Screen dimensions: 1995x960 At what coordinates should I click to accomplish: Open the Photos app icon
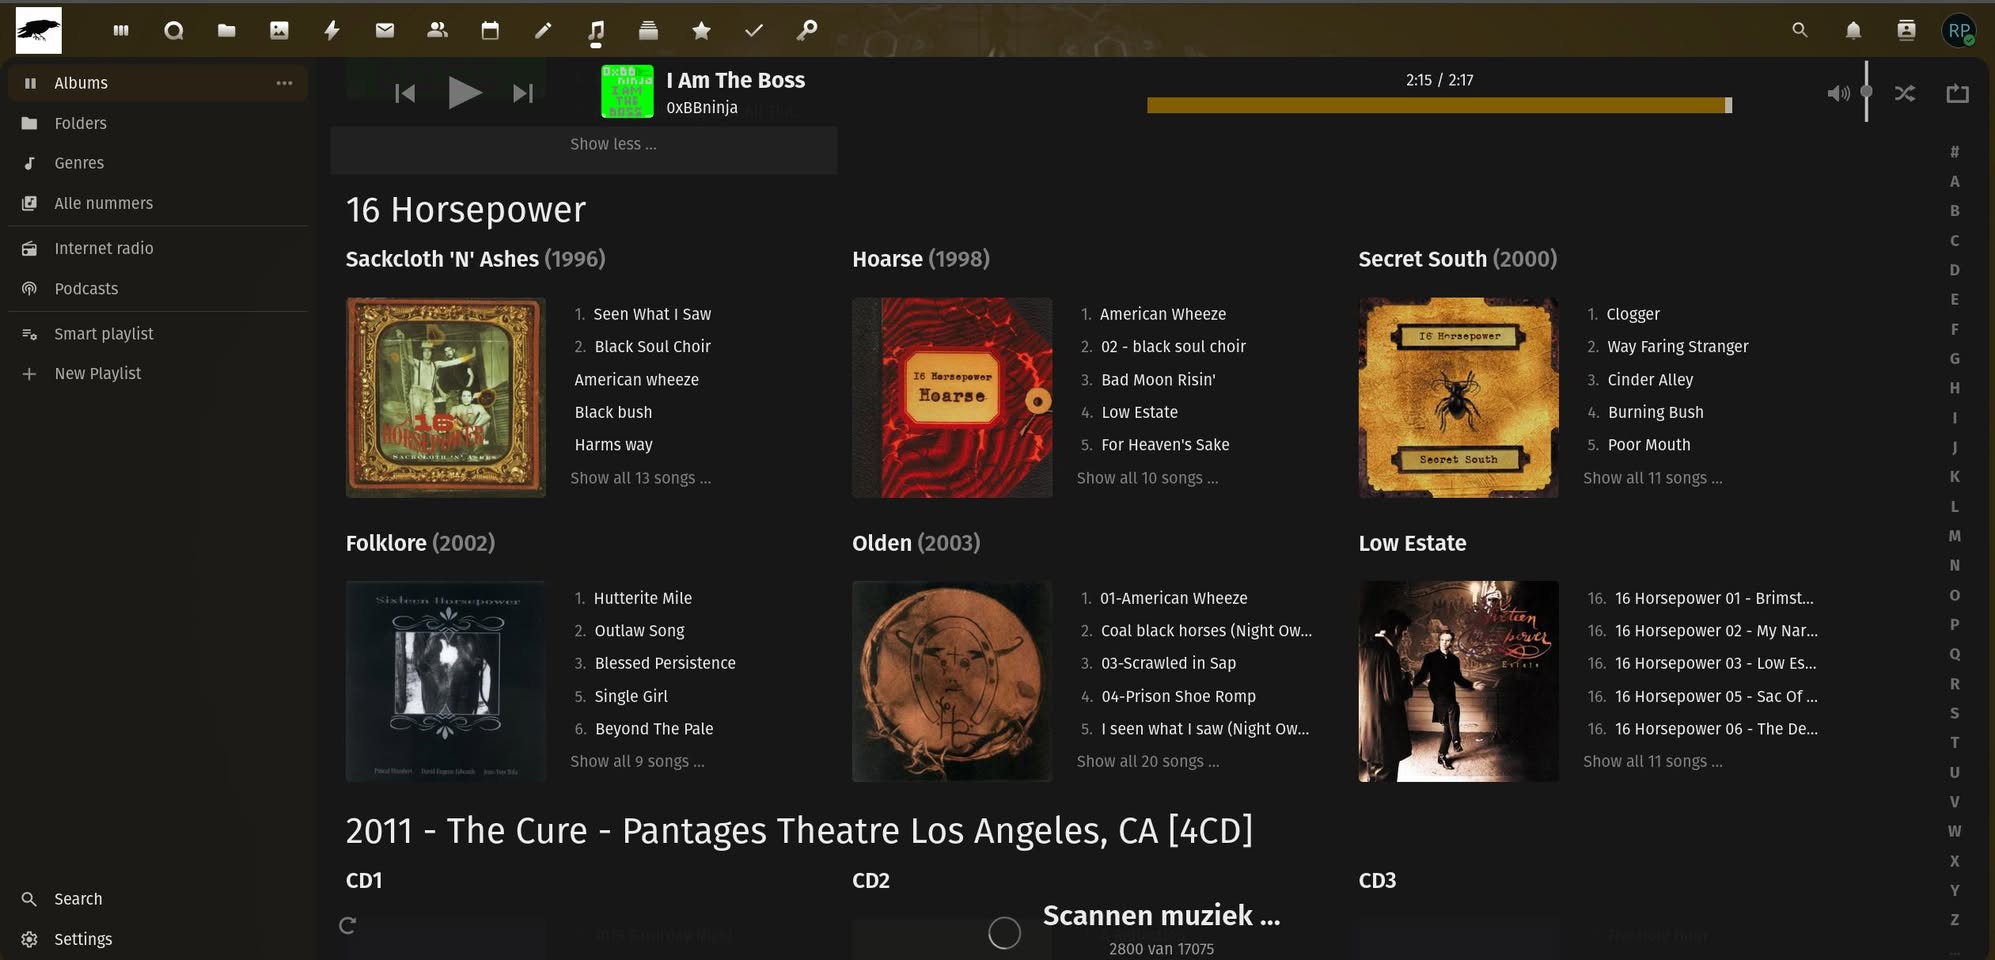(279, 31)
